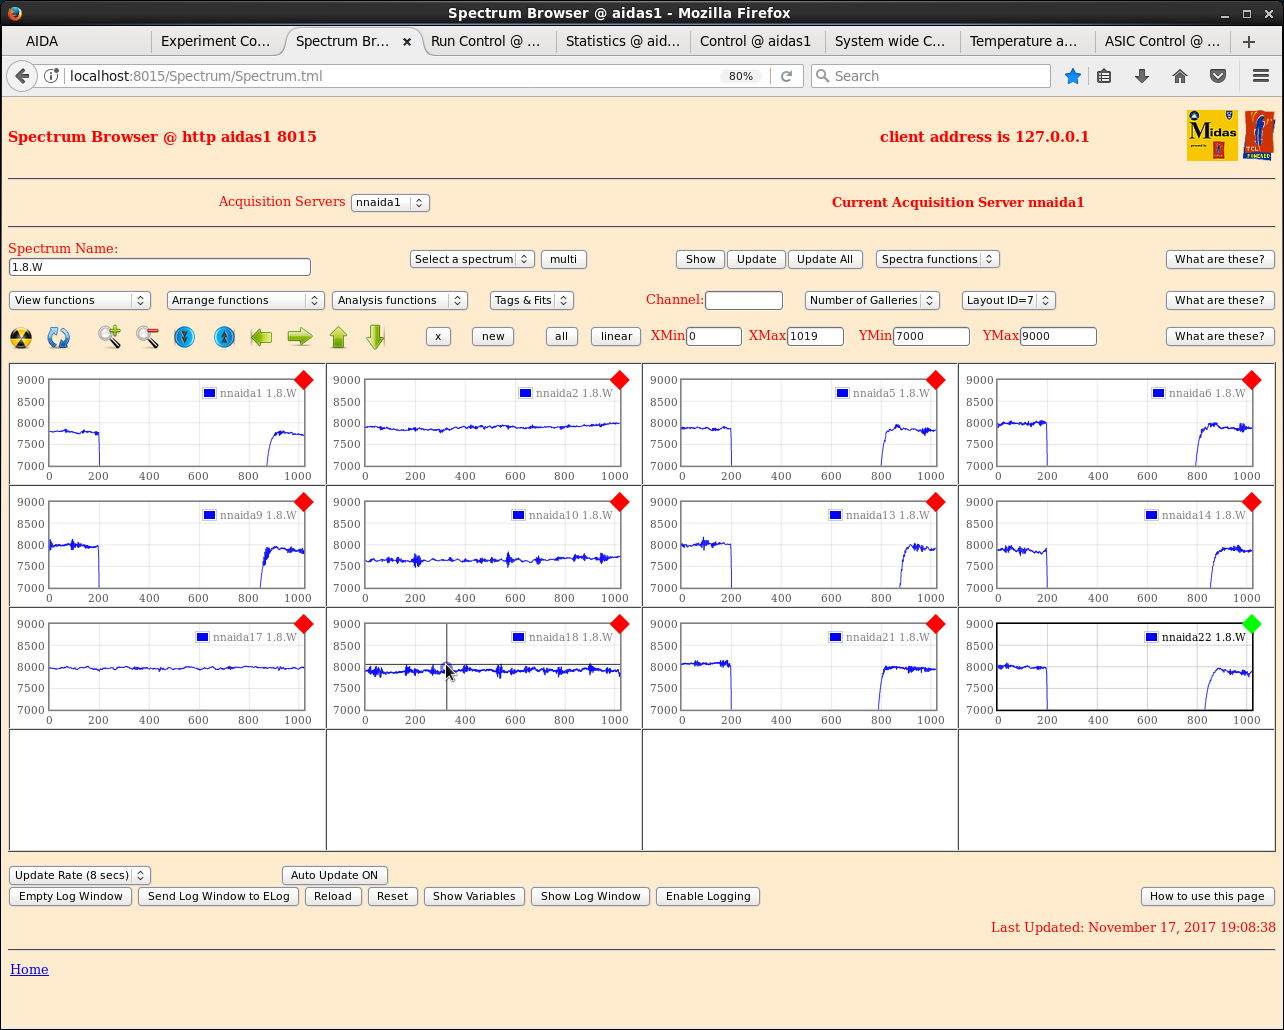
Task: Follow the Home link
Action: coord(29,969)
